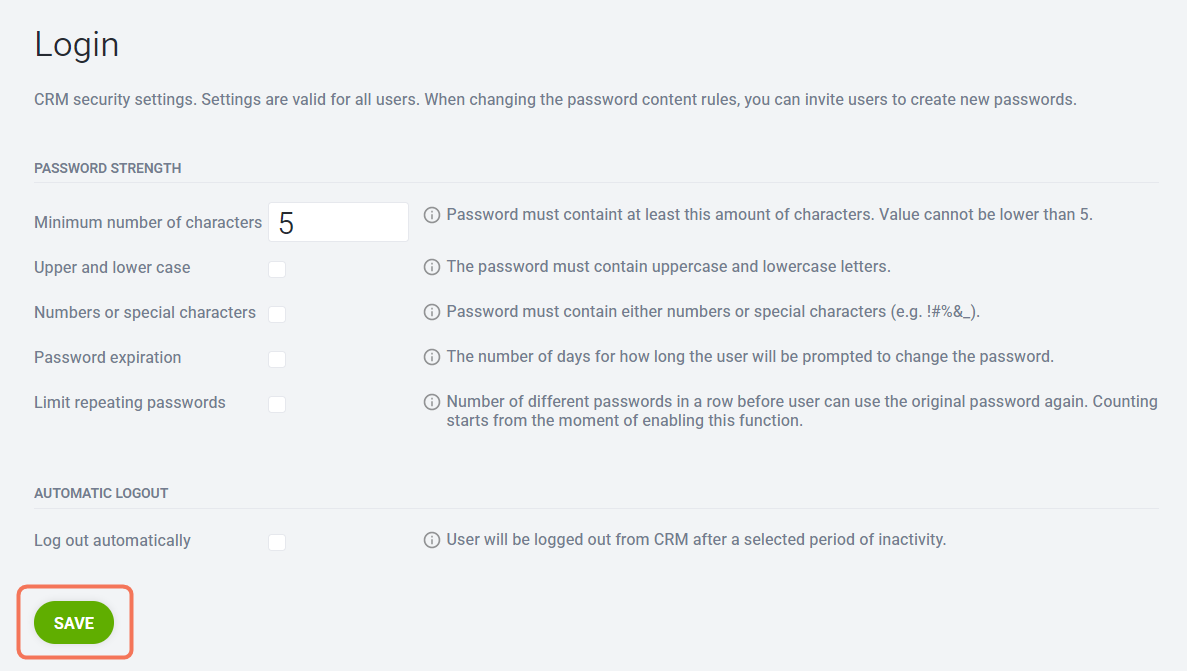Focus the Minimum number of characters field
The width and height of the screenshot is (1187, 671).
point(338,222)
